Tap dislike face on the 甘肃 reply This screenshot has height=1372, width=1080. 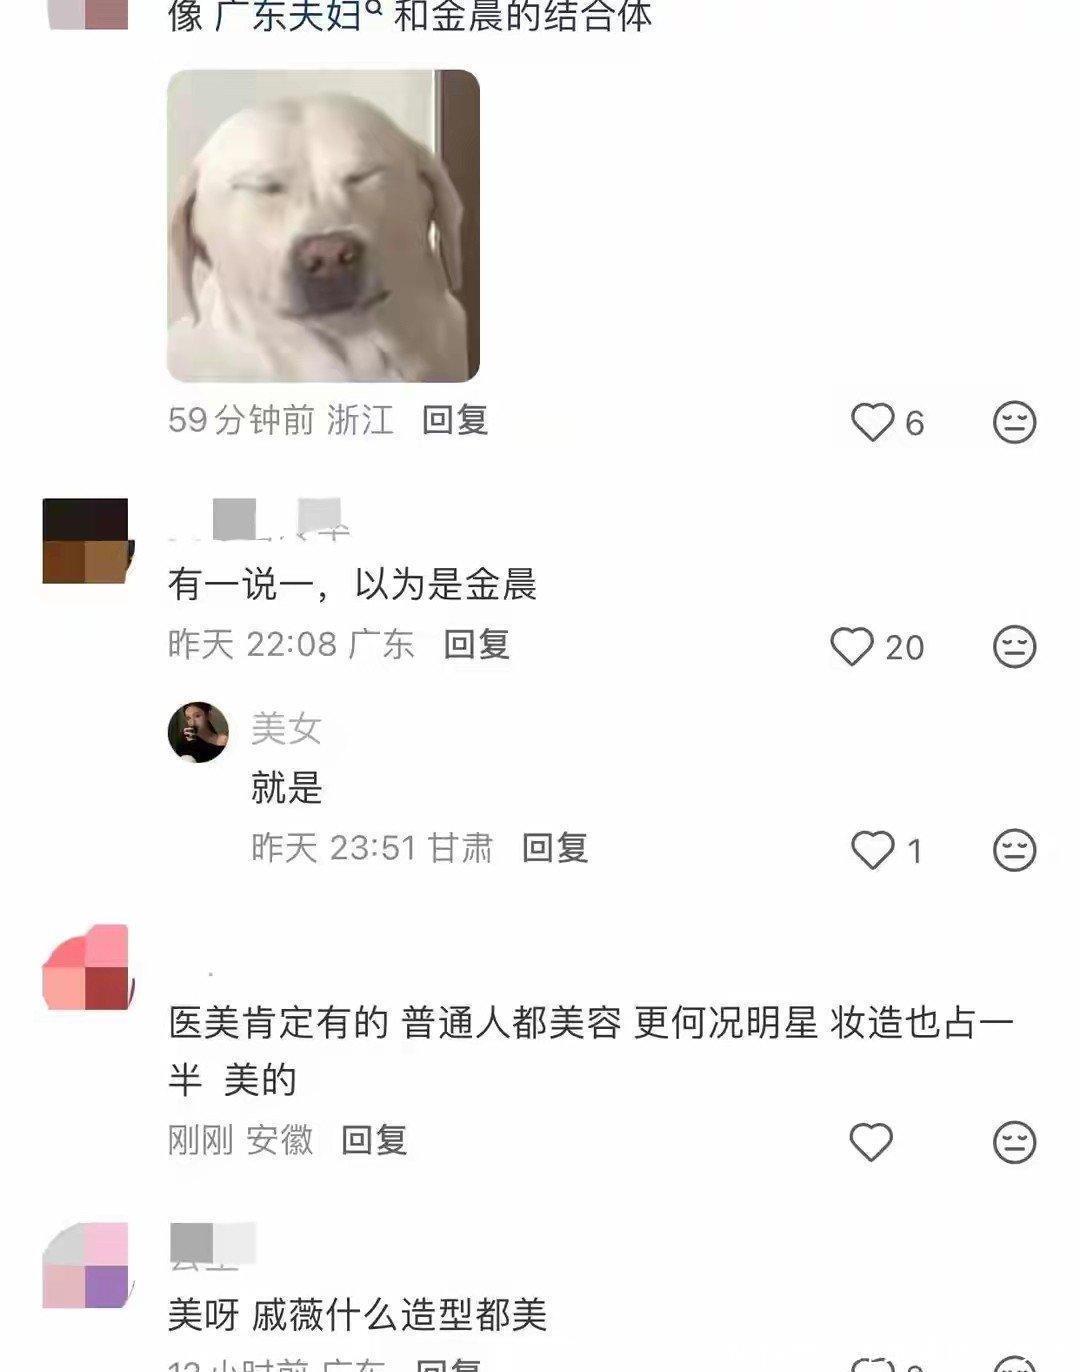click(1014, 850)
